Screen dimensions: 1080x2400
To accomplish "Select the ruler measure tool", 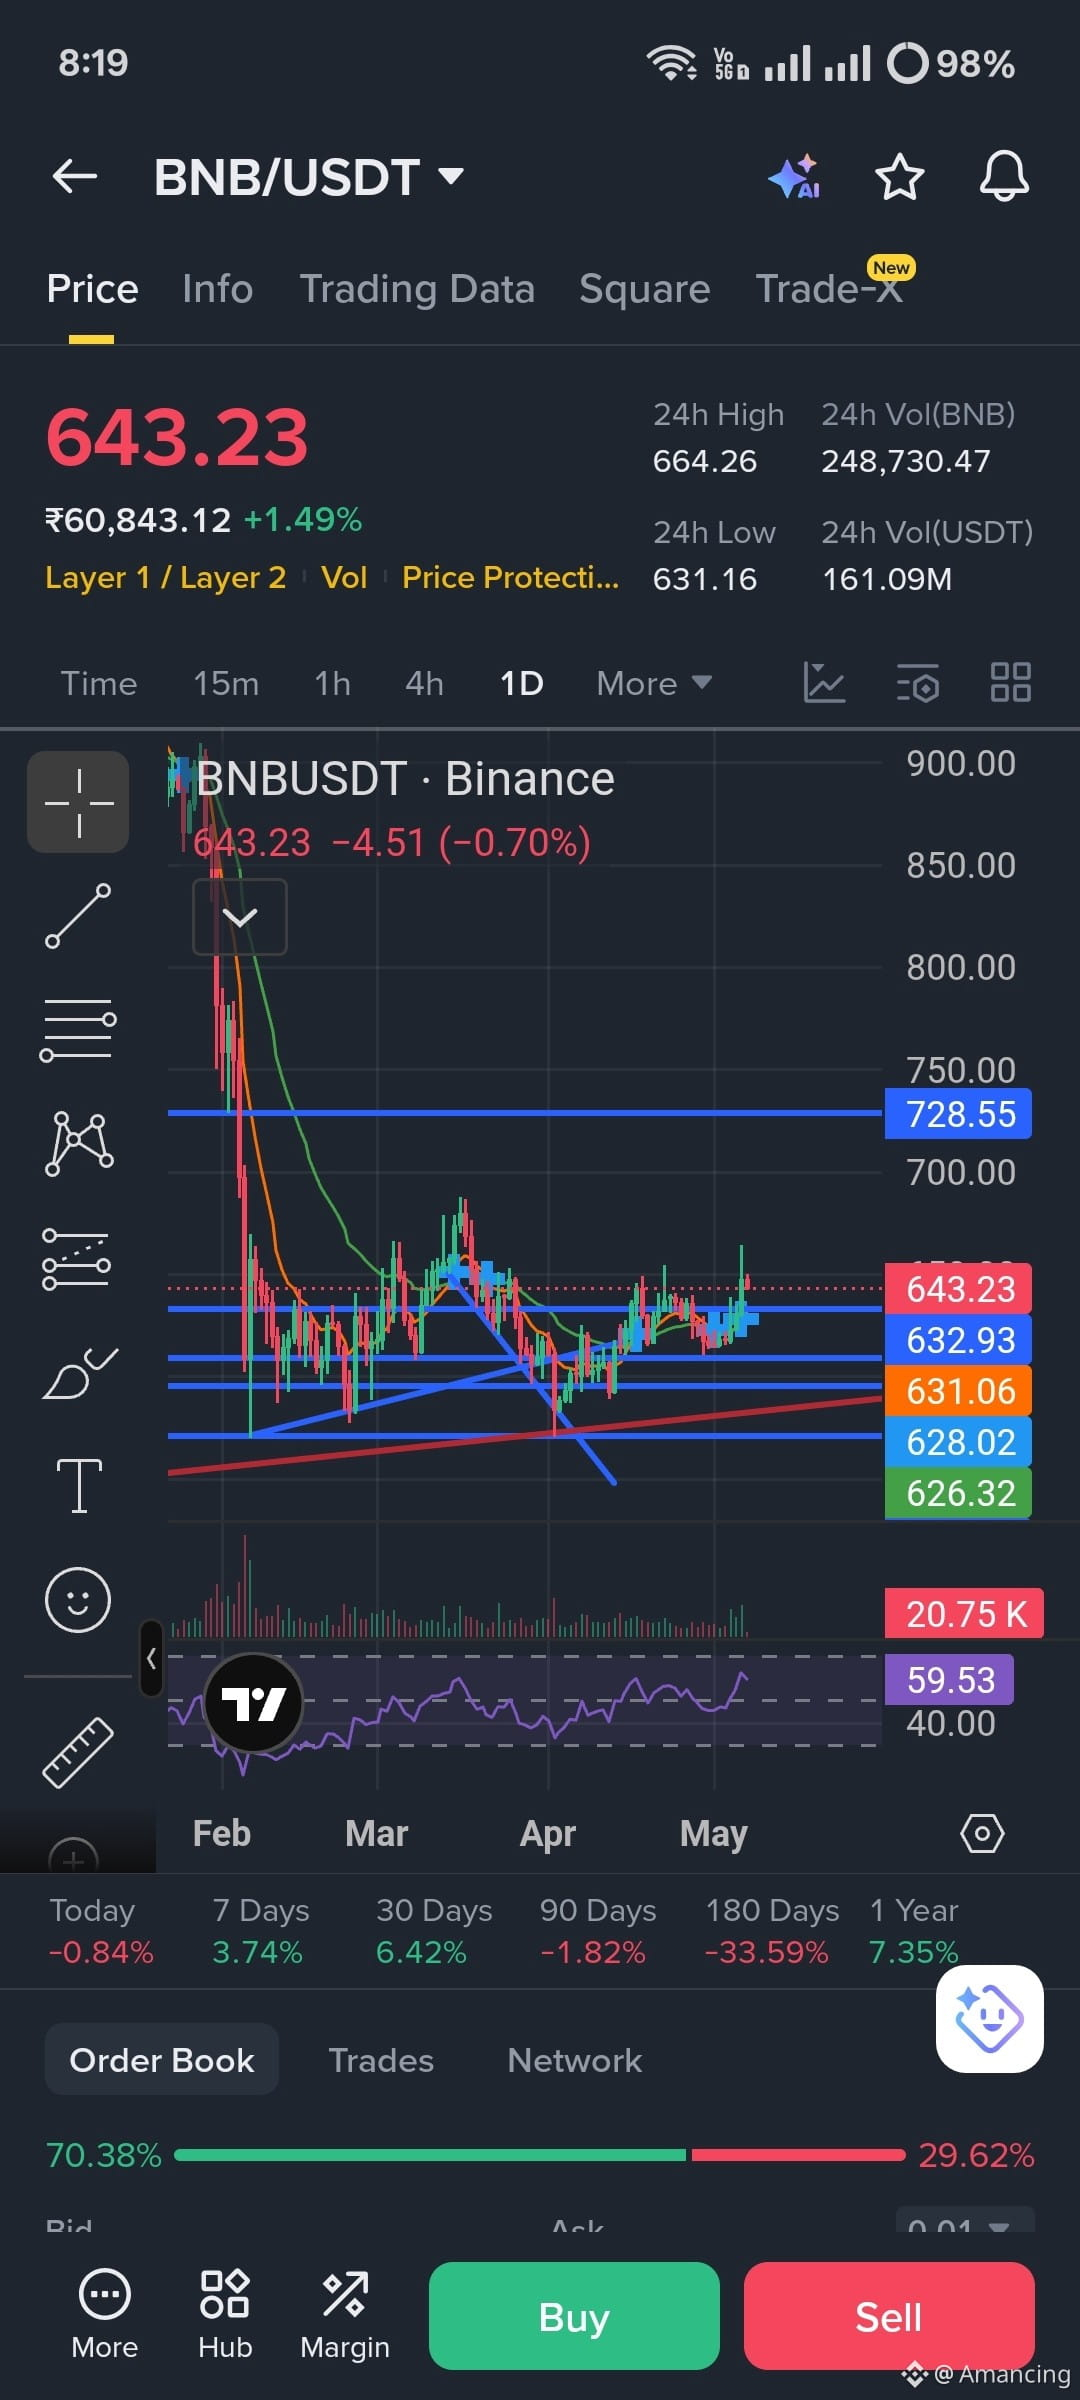I will coord(78,1752).
